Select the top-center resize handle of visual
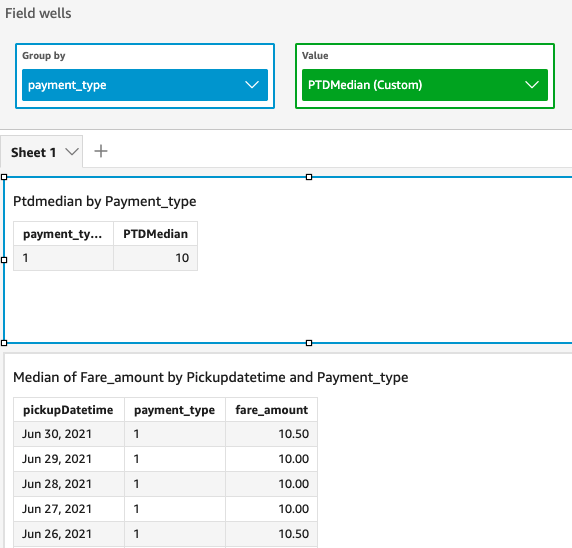Image resolution: width=572 pixels, height=548 pixels. (309, 177)
